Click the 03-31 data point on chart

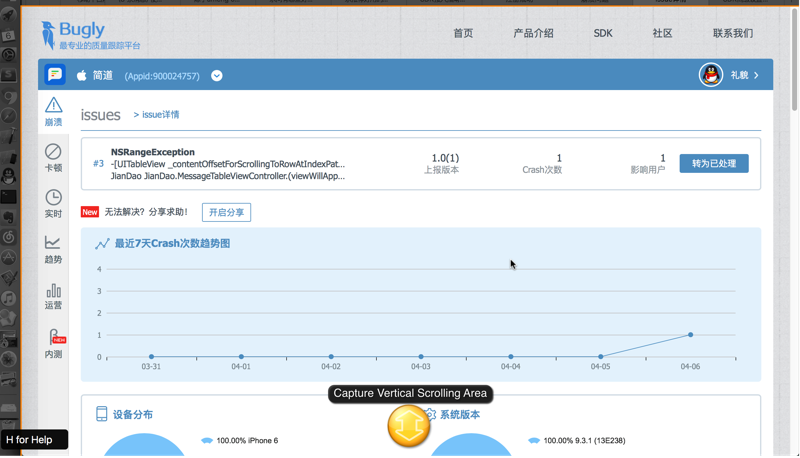[x=152, y=357]
